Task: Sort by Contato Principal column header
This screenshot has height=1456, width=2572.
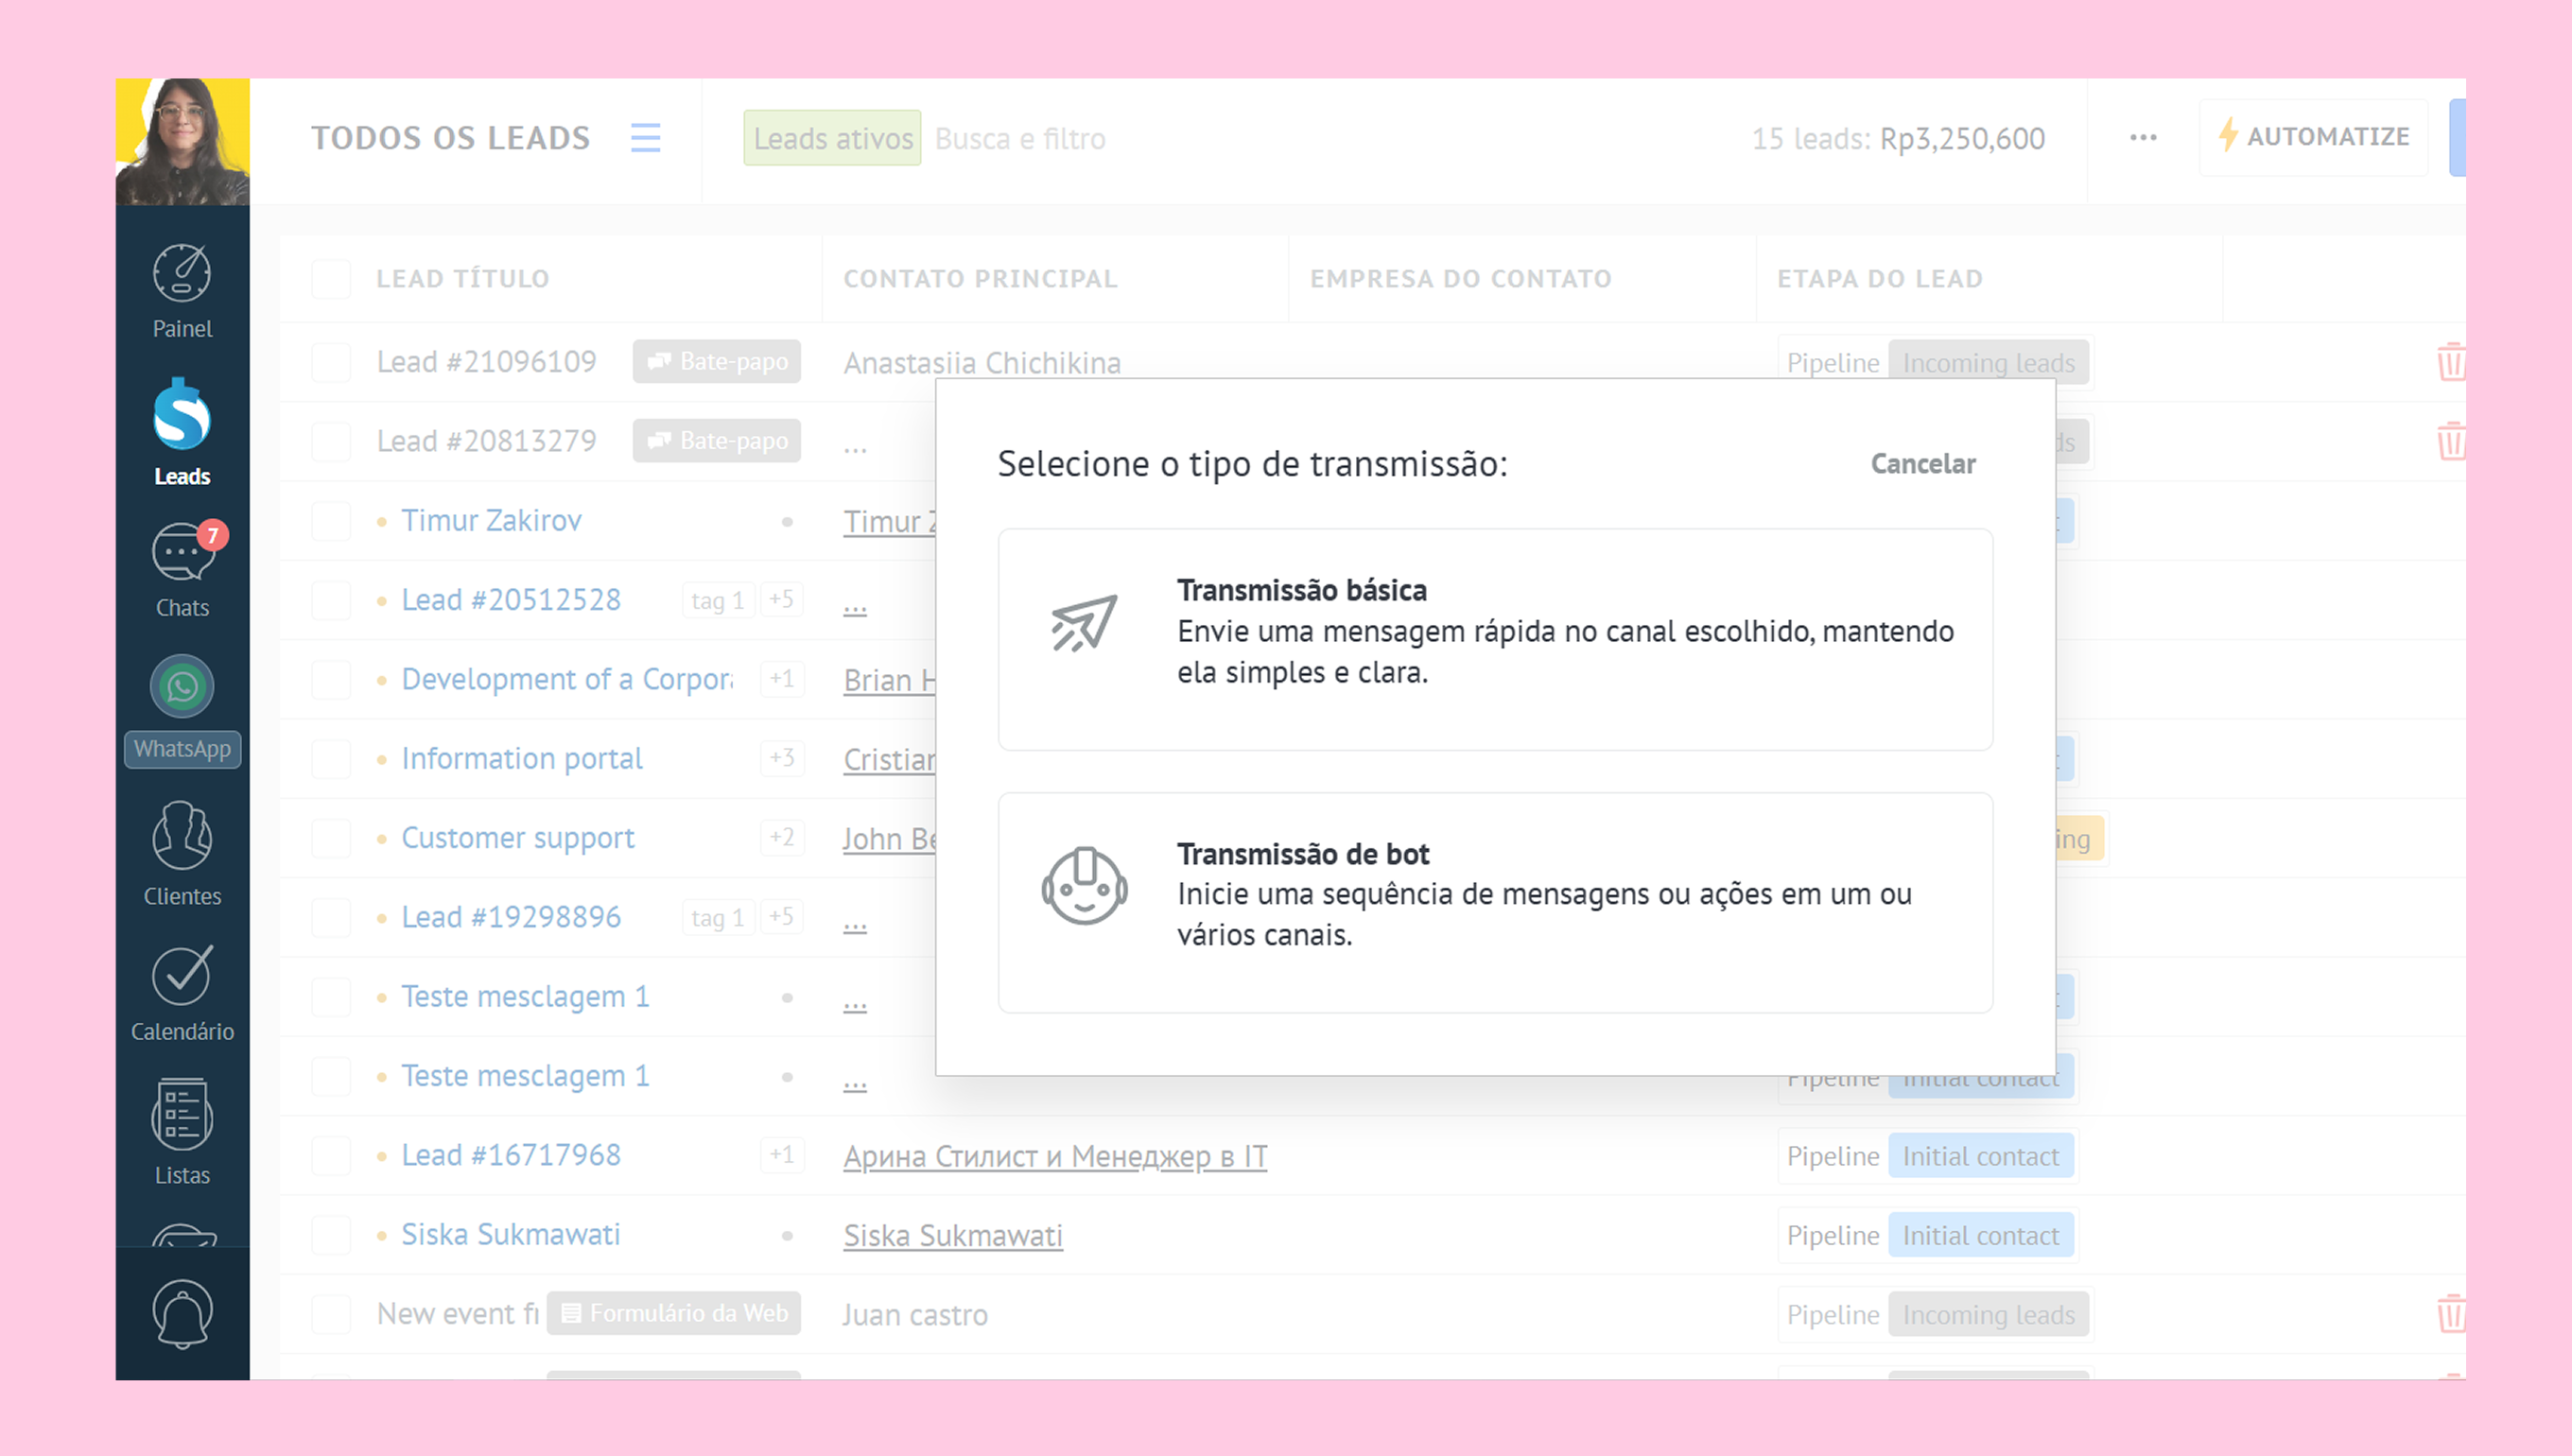Action: pyautogui.click(x=980, y=279)
